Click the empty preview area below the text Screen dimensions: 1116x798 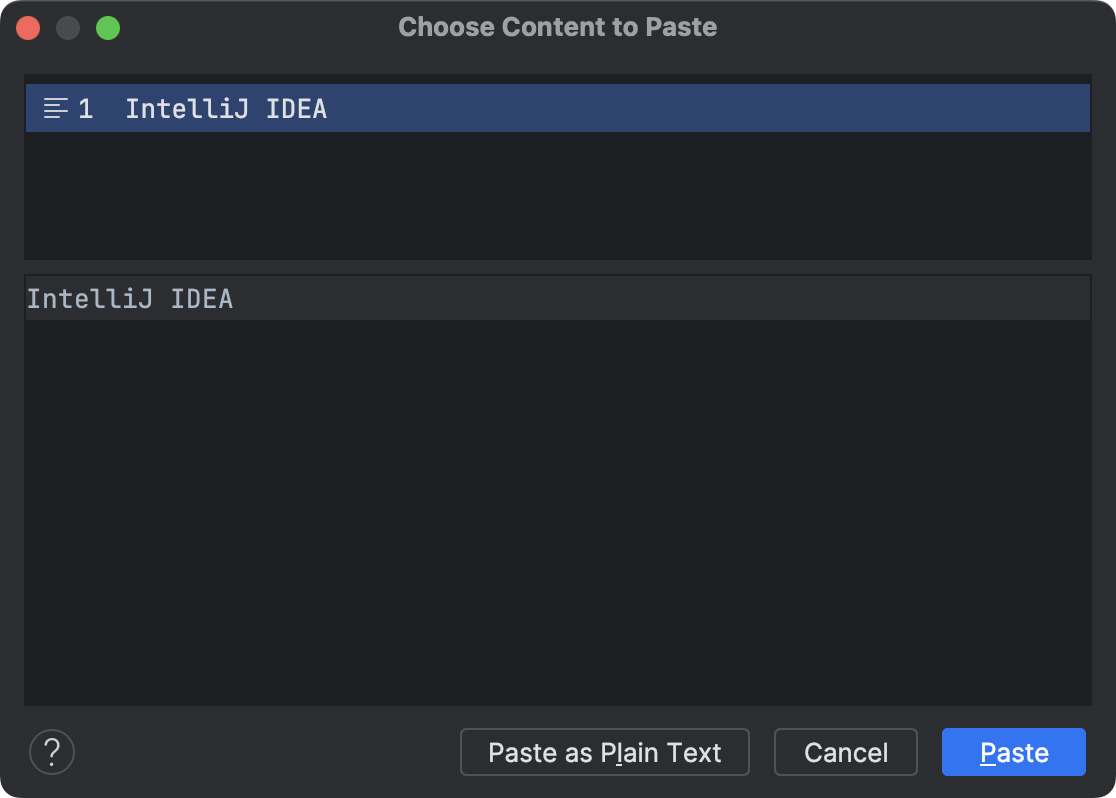coord(558,510)
